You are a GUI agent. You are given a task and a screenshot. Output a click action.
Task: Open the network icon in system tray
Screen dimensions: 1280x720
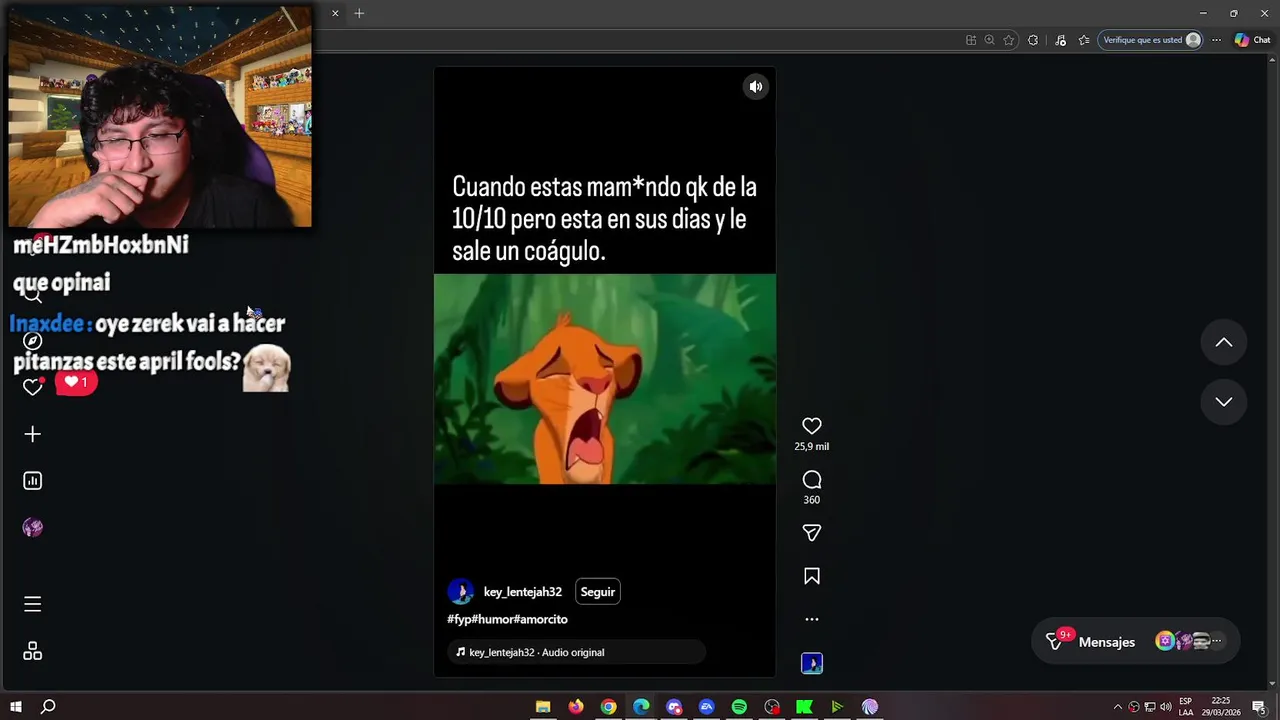coord(1150,707)
